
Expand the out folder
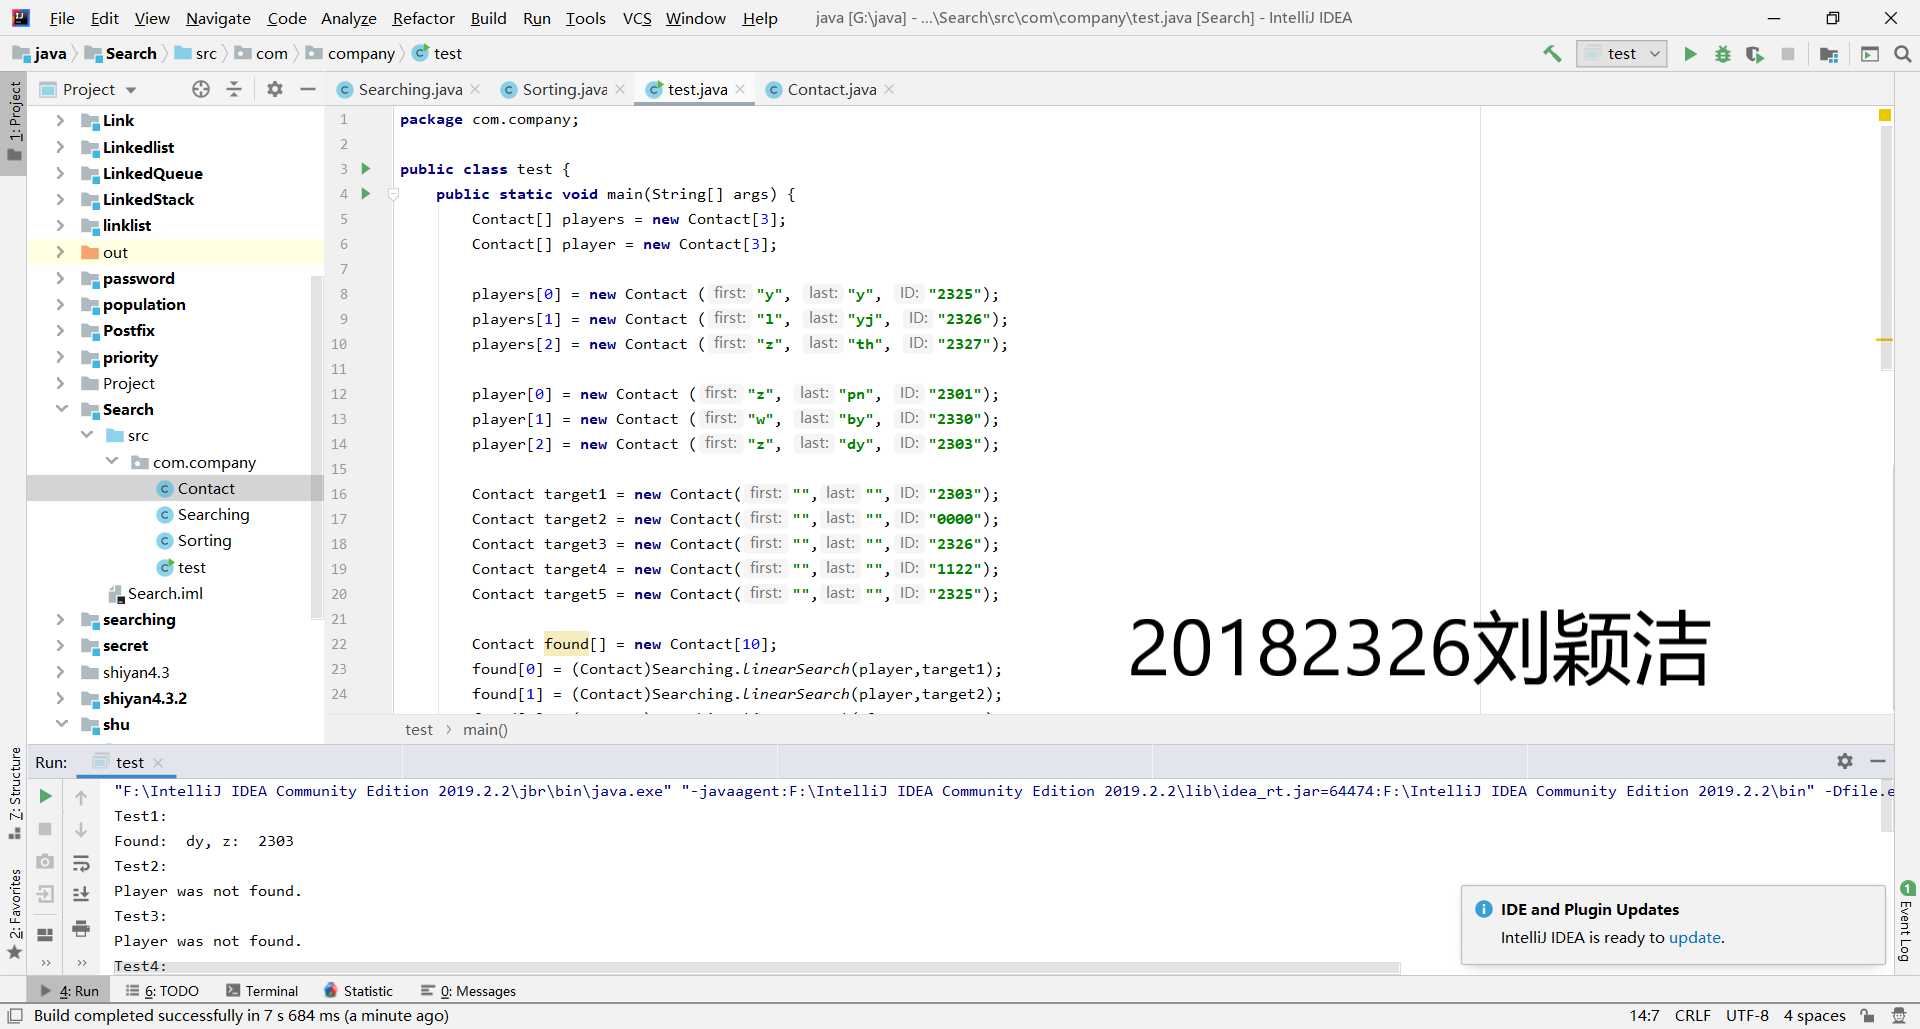click(61, 252)
